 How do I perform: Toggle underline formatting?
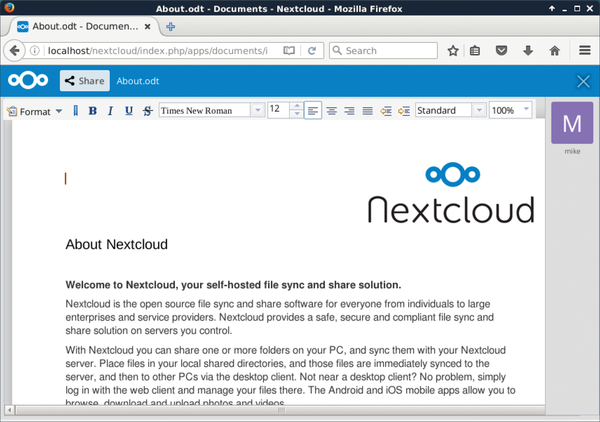click(129, 111)
